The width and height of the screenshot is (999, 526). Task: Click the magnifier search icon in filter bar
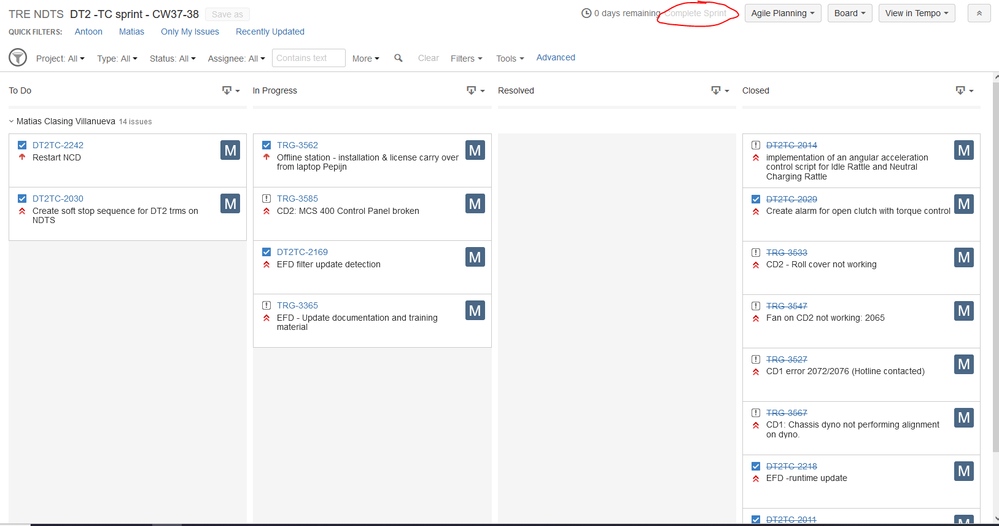pyautogui.click(x=398, y=58)
